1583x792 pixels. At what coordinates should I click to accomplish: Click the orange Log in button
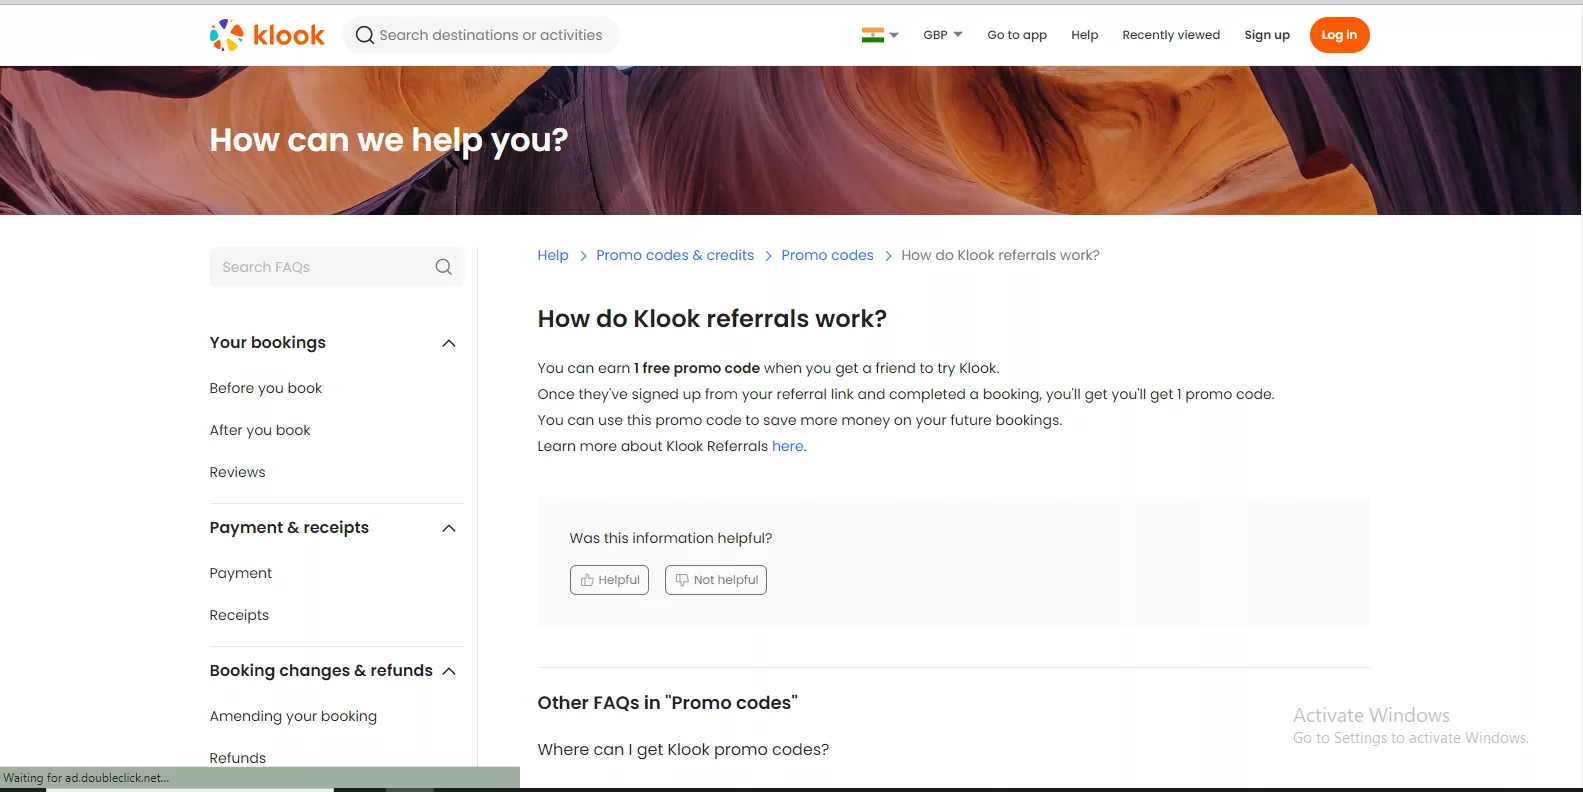pos(1339,35)
